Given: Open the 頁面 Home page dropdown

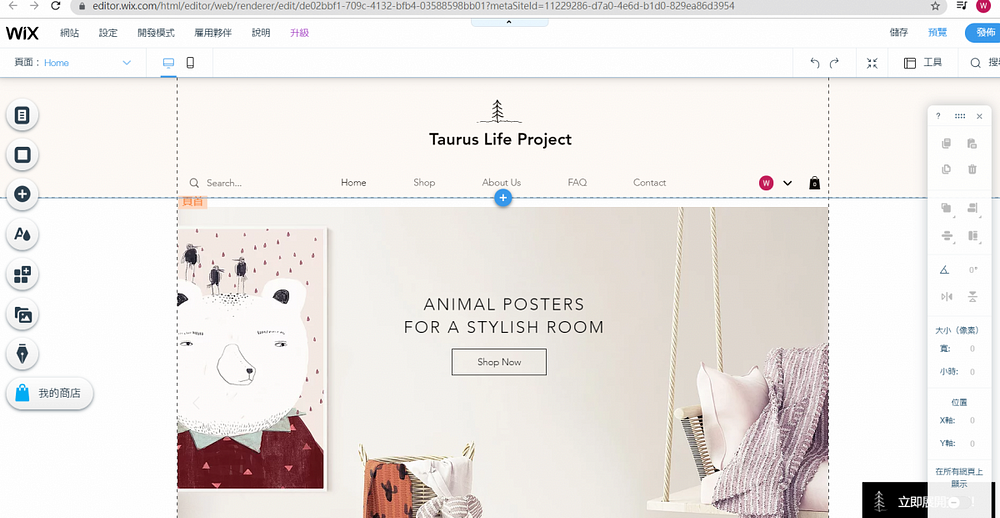Looking at the screenshot, I should pyautogui.click(x=73, y=63).
